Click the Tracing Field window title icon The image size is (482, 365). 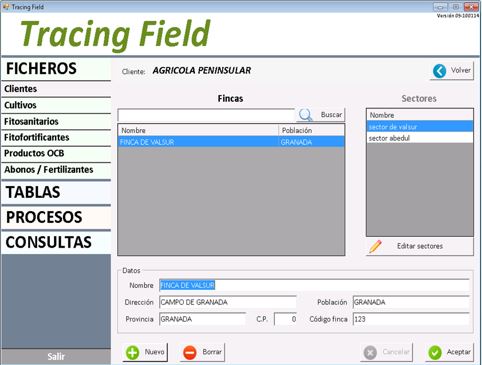point(6,6)
